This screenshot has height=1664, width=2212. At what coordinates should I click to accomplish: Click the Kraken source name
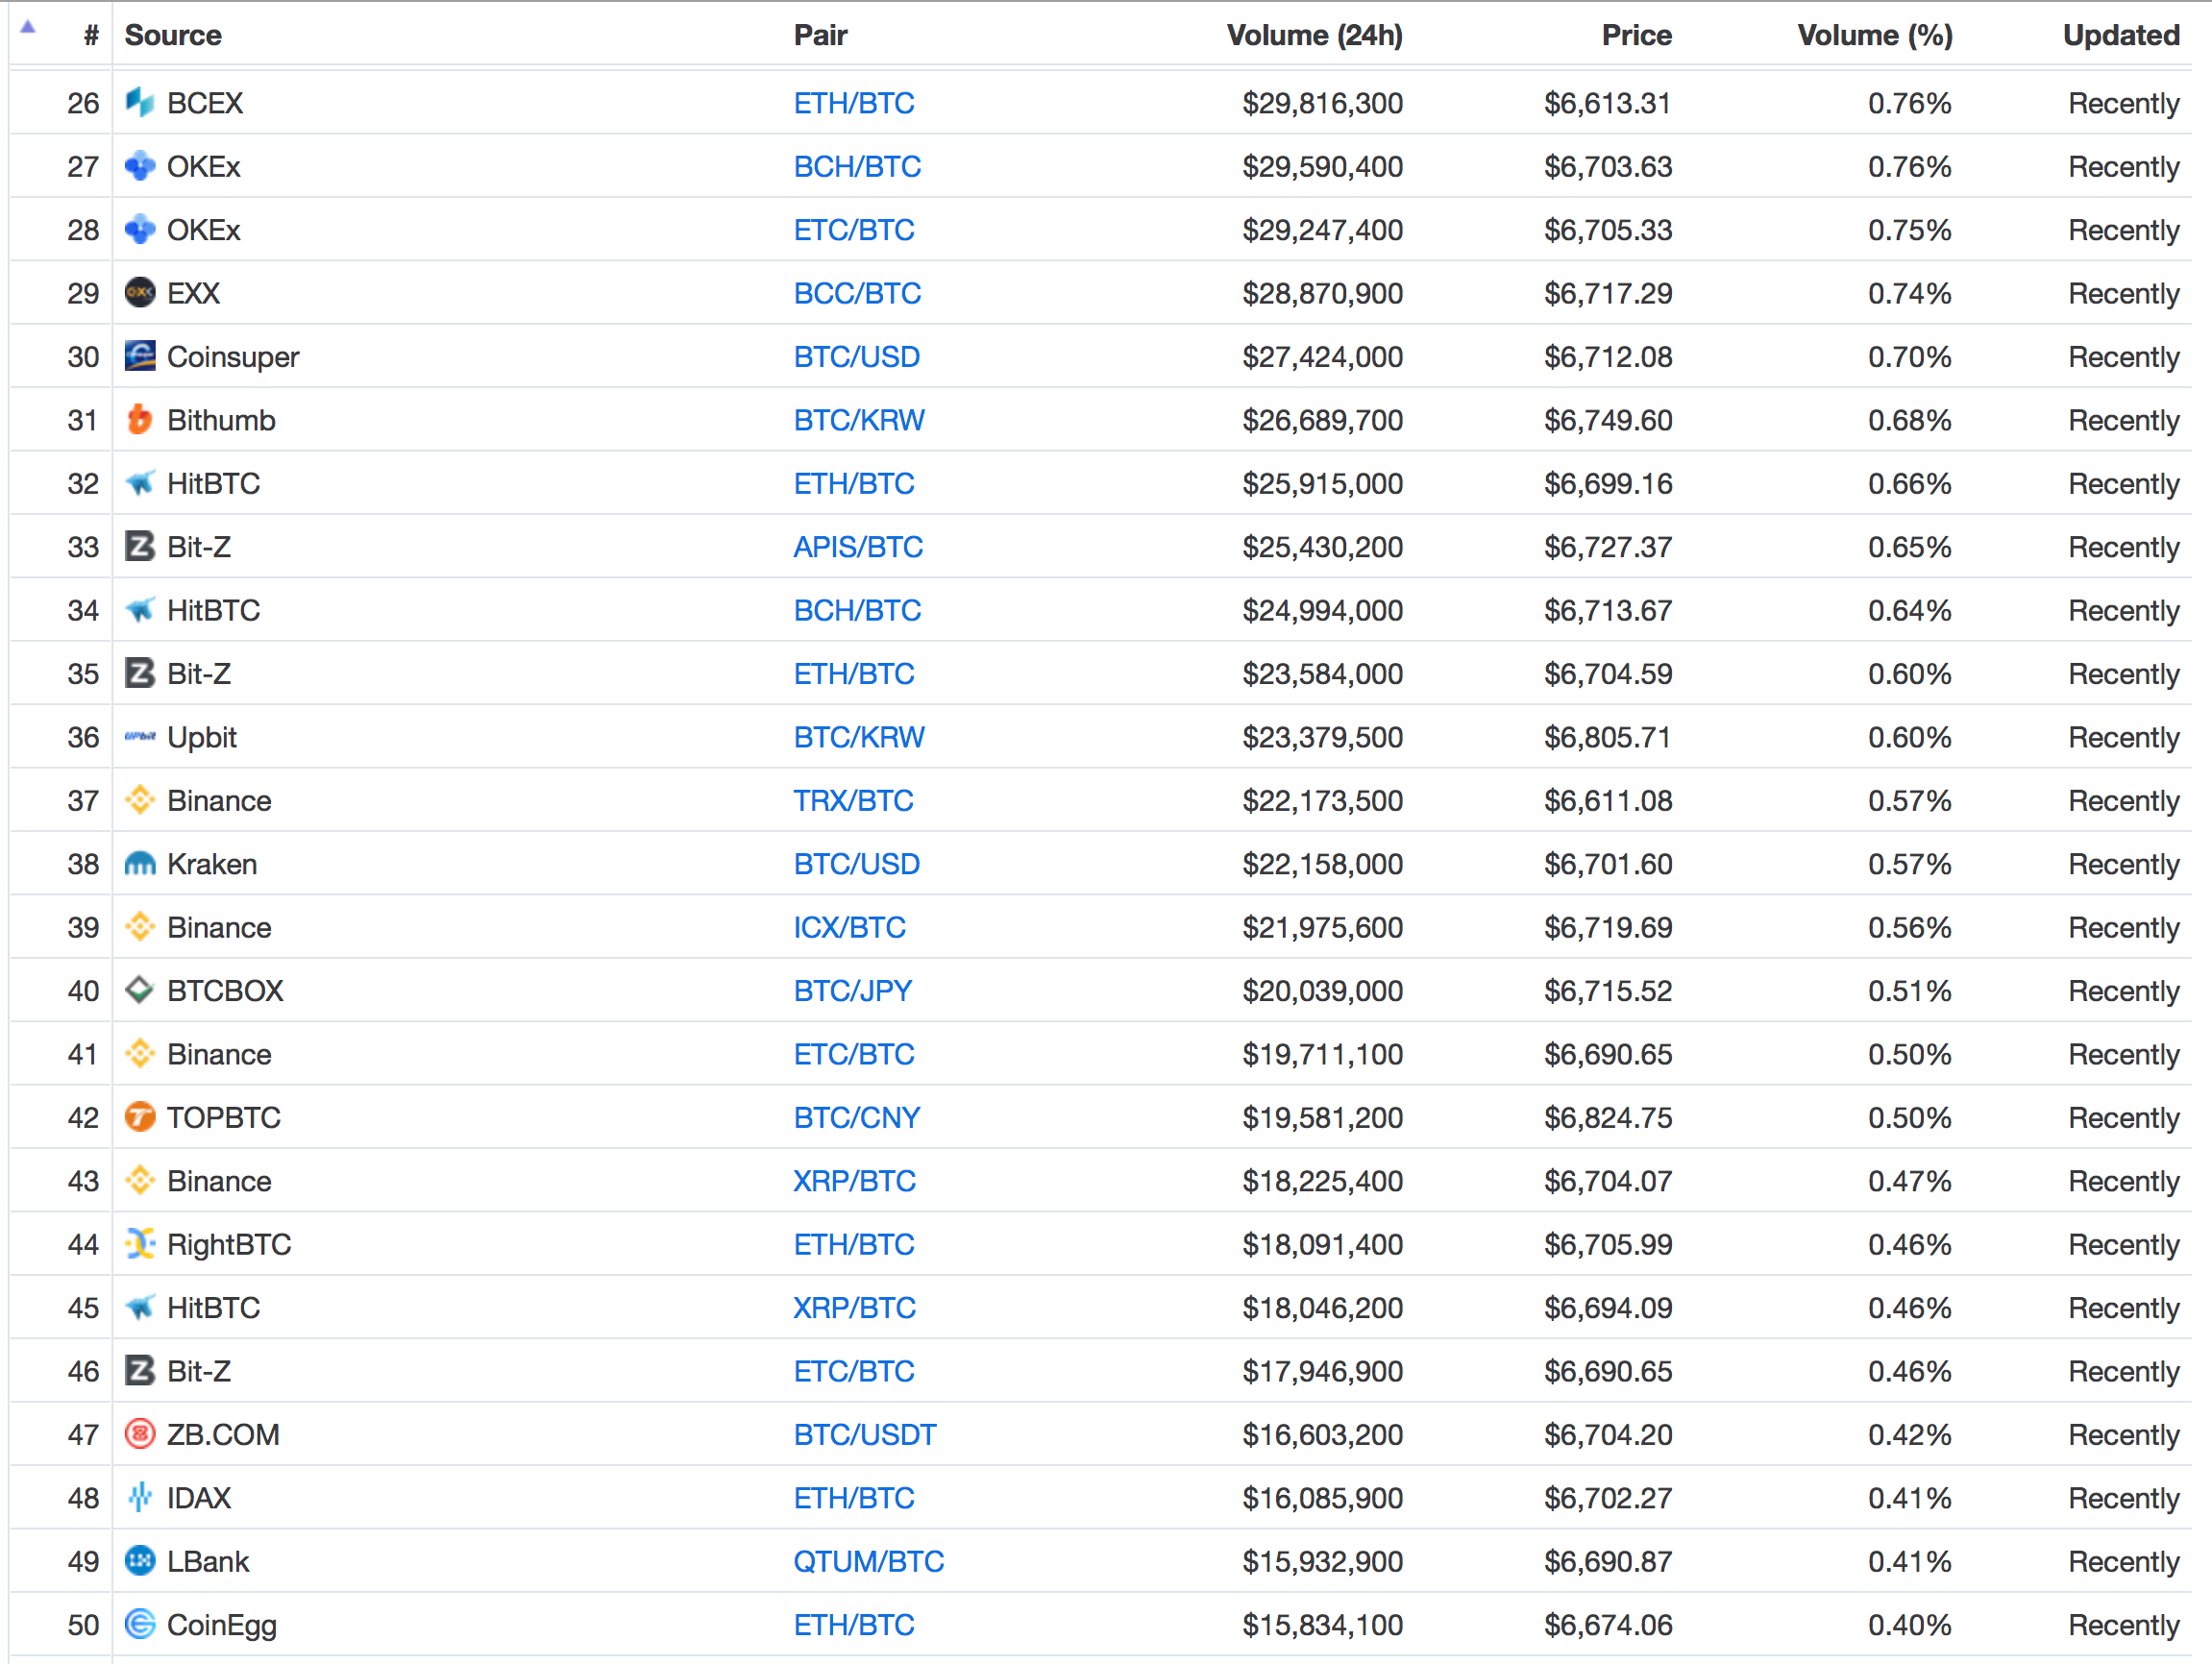[212, 864]
